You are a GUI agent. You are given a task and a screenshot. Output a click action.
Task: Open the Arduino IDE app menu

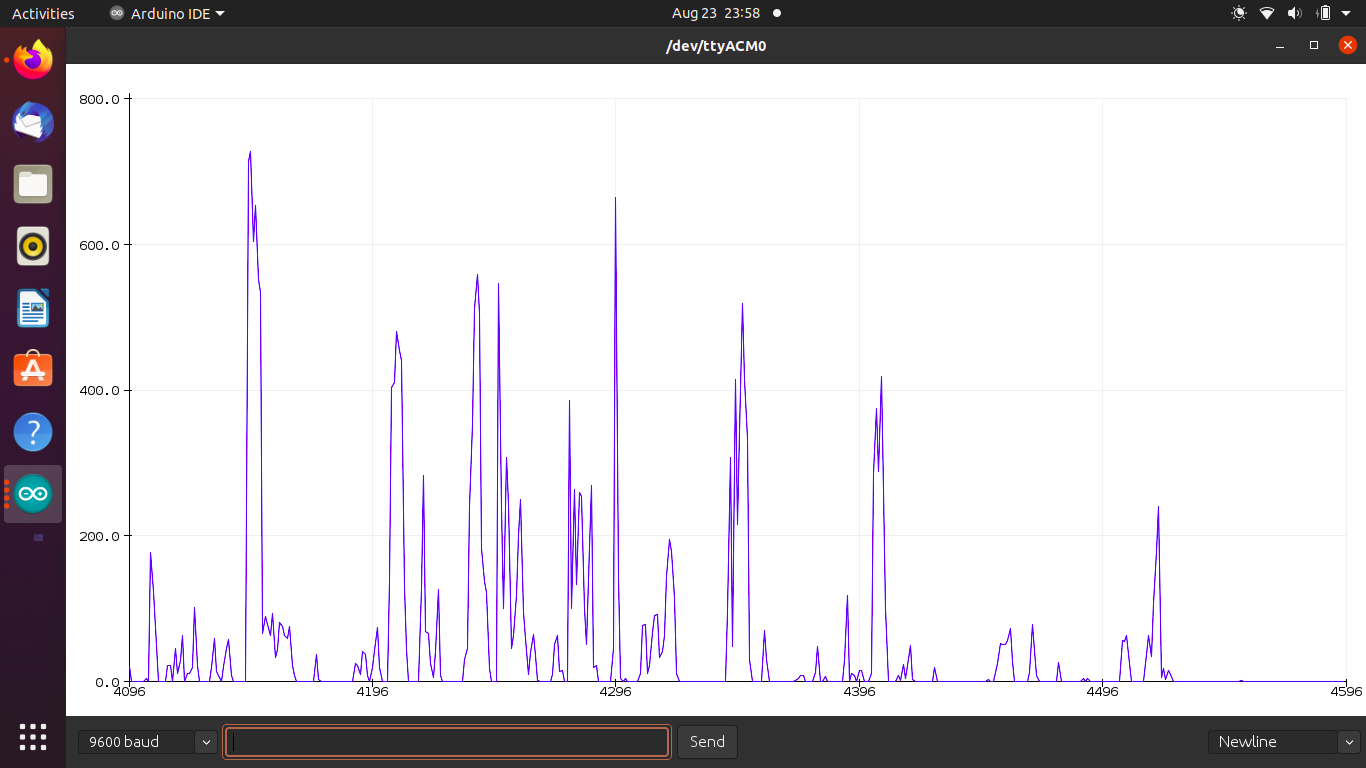tap(167, 14)
